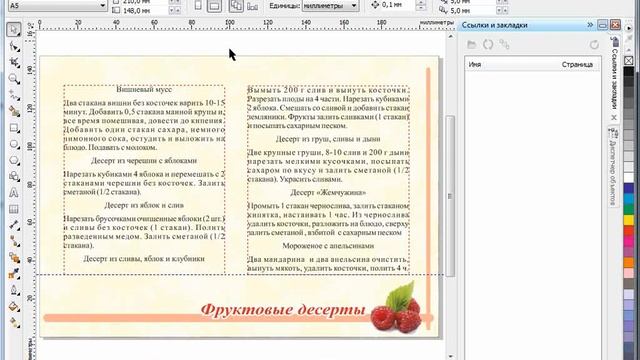Image resolution: width=640 pixels, height=360 pixels.
Task: Apply layout to all pages
Action: [x=236, y=6]
